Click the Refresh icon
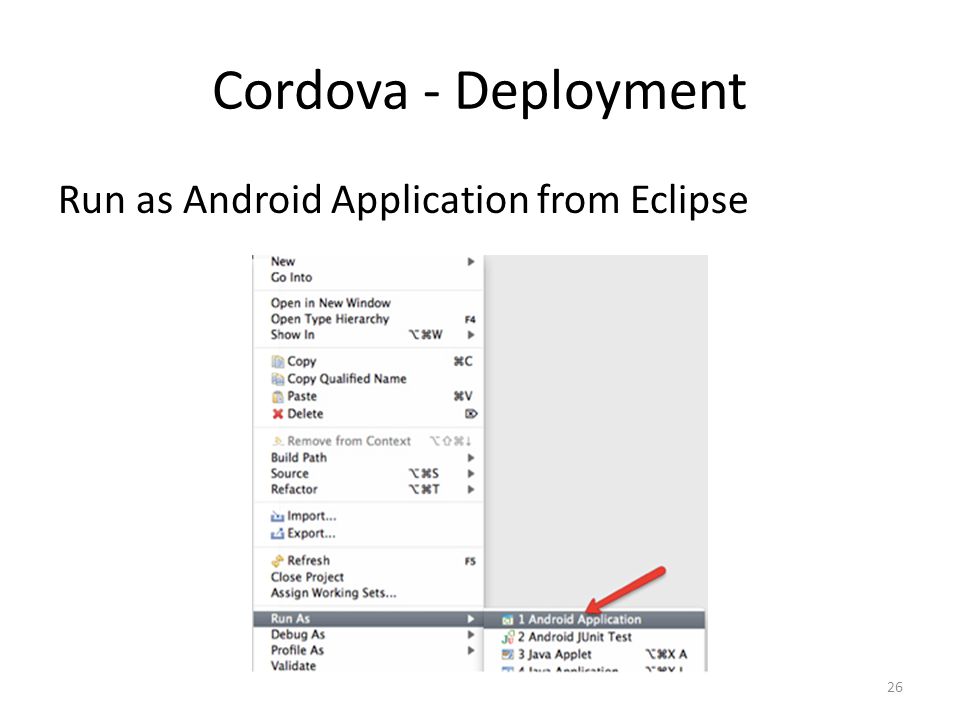Image resolution: width=960 pixels, height=720 pixels. [x=278, y=561]
